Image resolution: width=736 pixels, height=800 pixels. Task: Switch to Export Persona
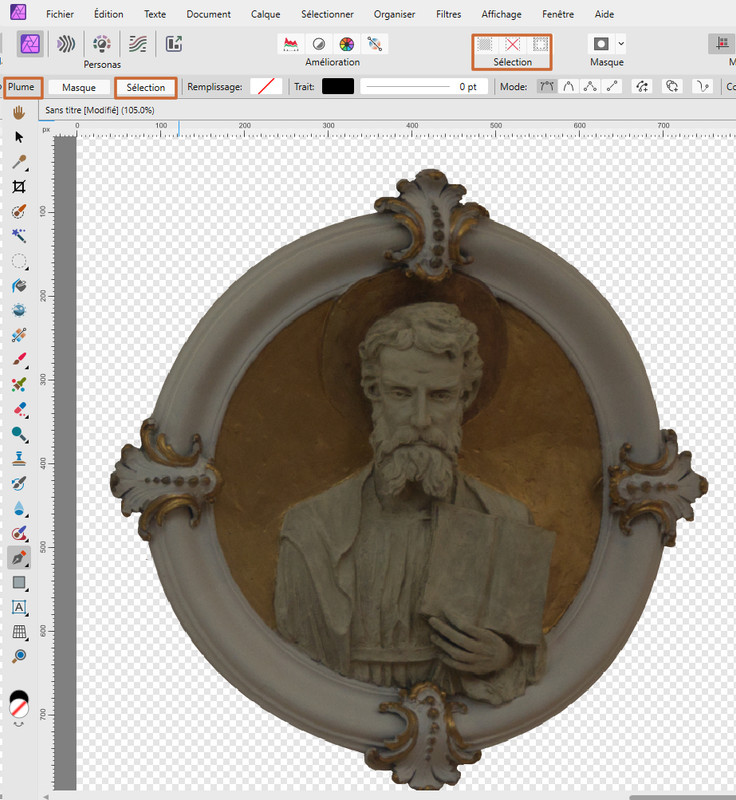click(174, 44)
